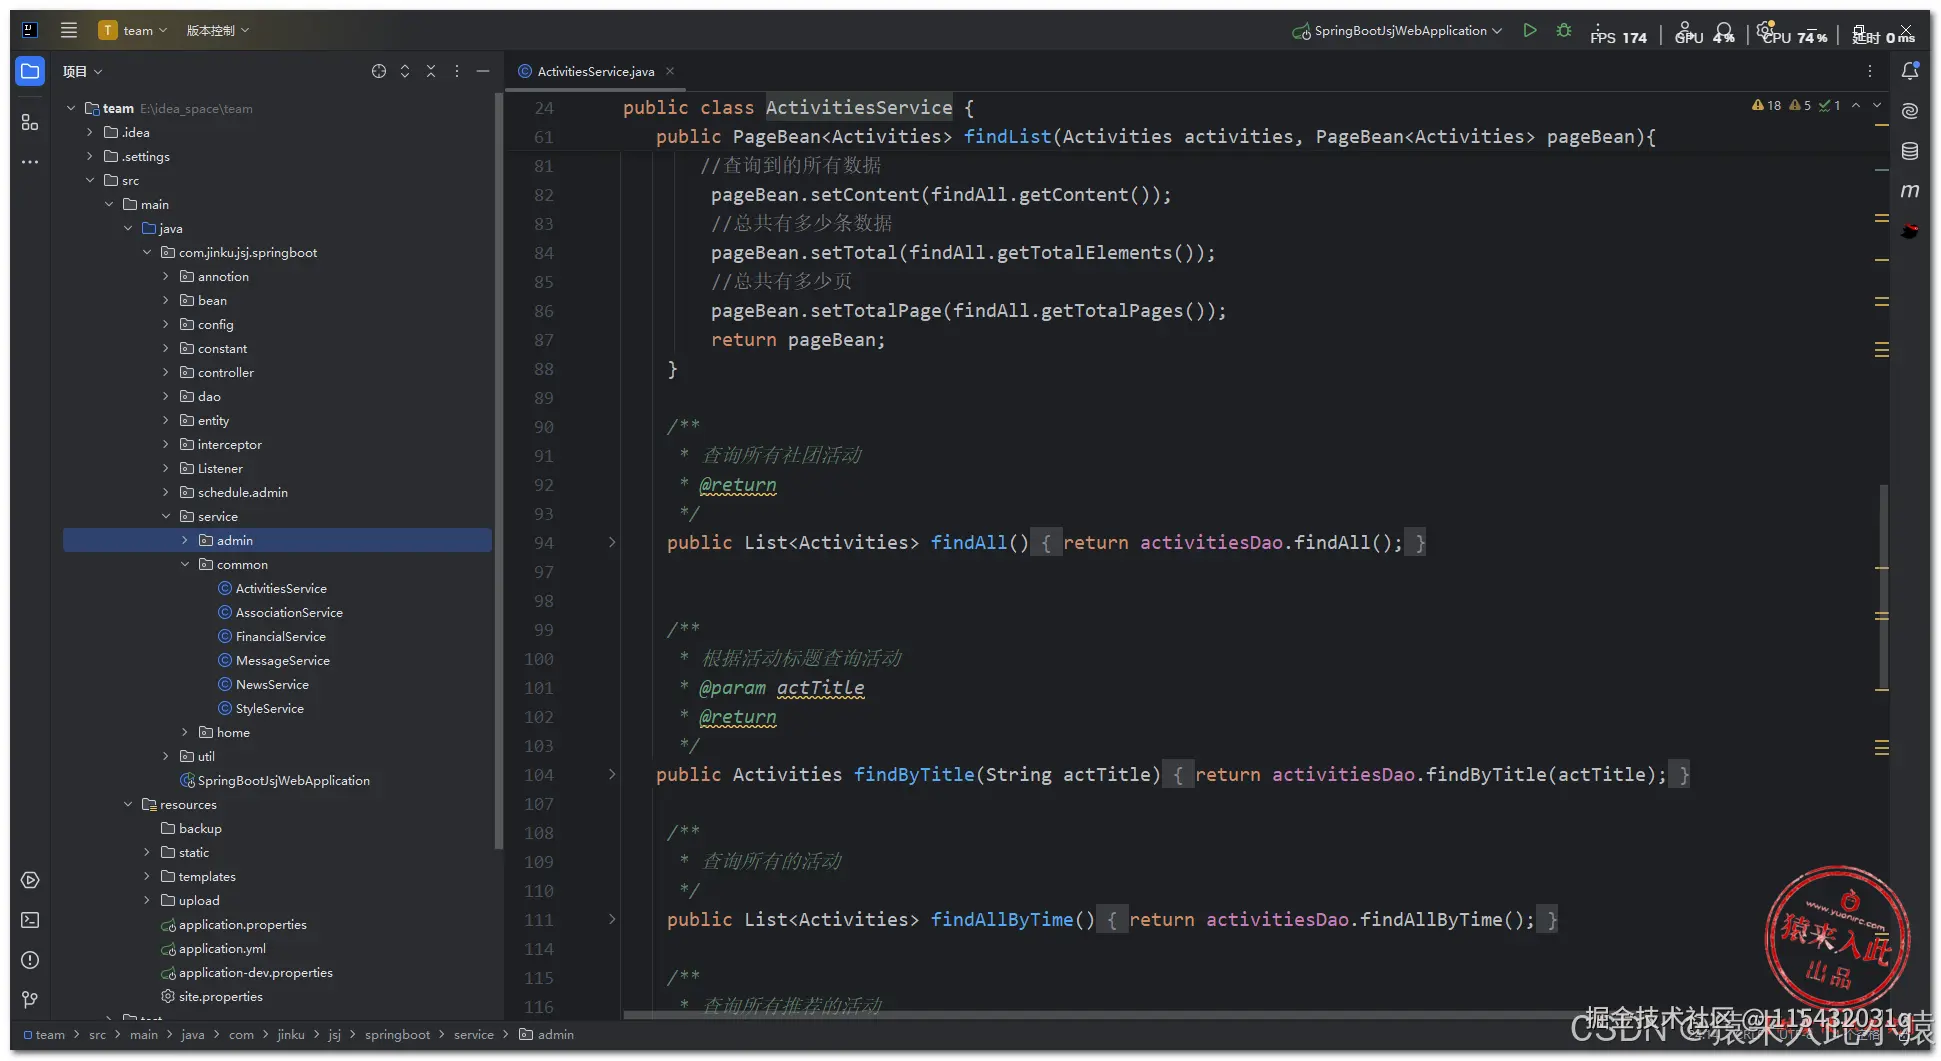
Task: Run SpringBootJsjWebApplication
Action: point(1530,30)
